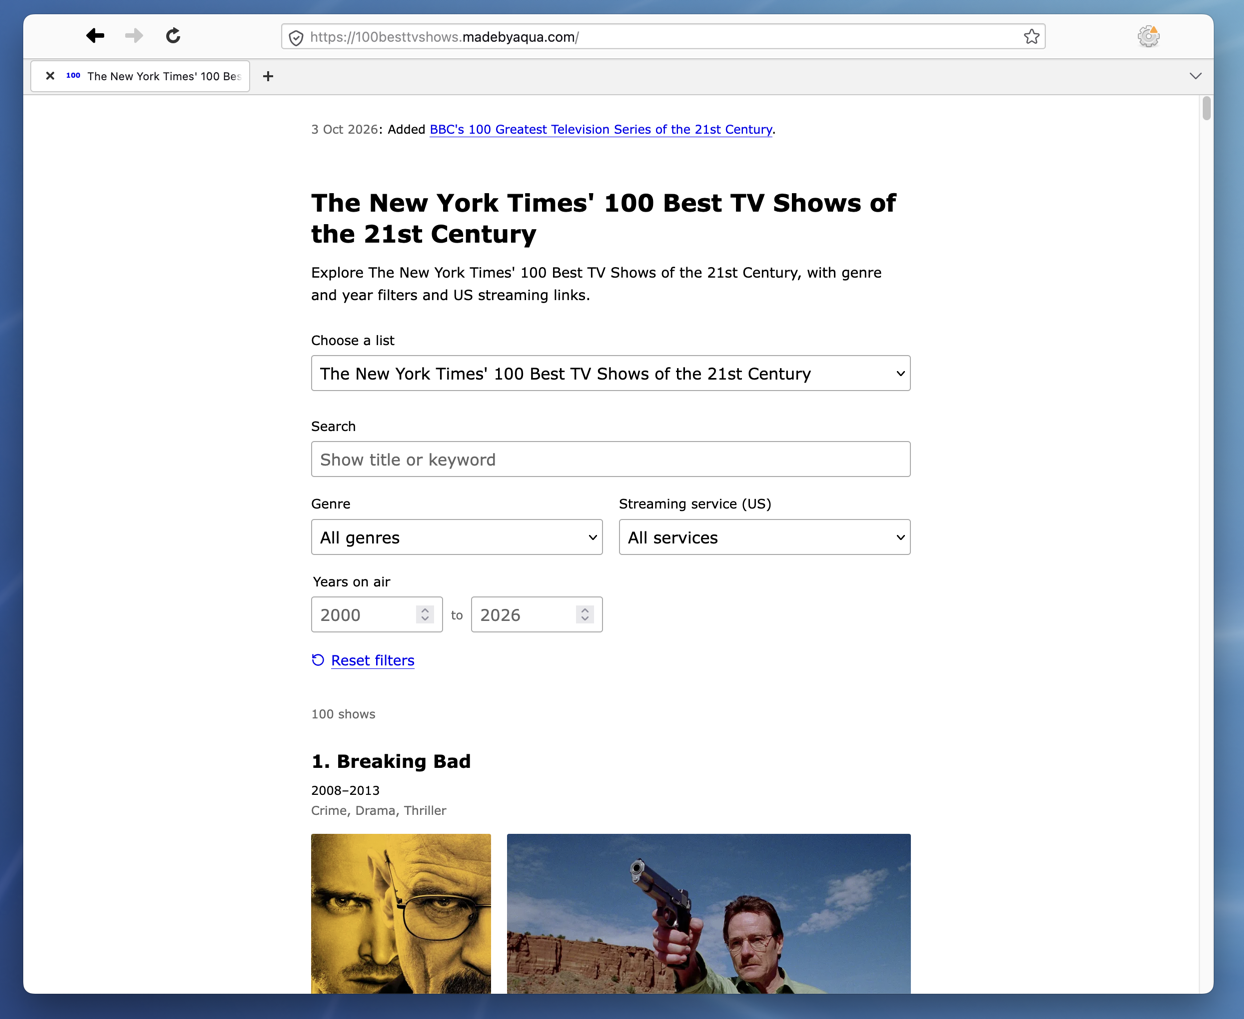Click the start year stepper arrows
The image size is (1244, 1019).
pyautogui.click(x=425, y=615)
